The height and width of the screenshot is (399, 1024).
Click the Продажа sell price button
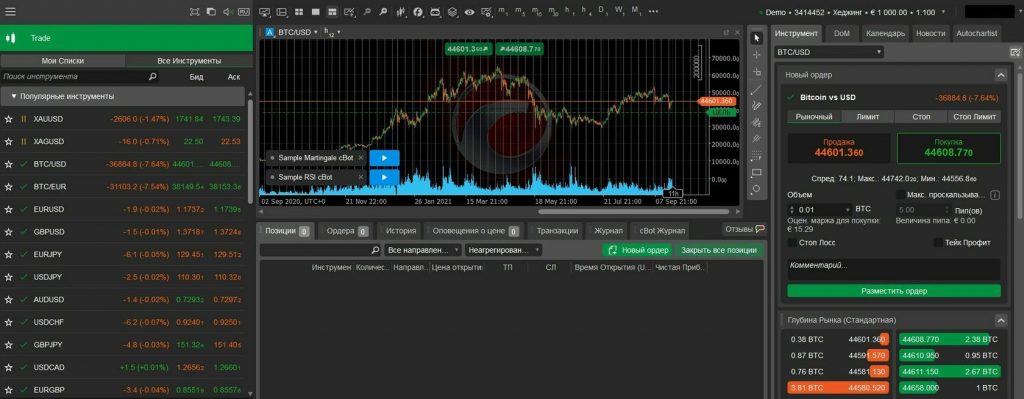839,148
